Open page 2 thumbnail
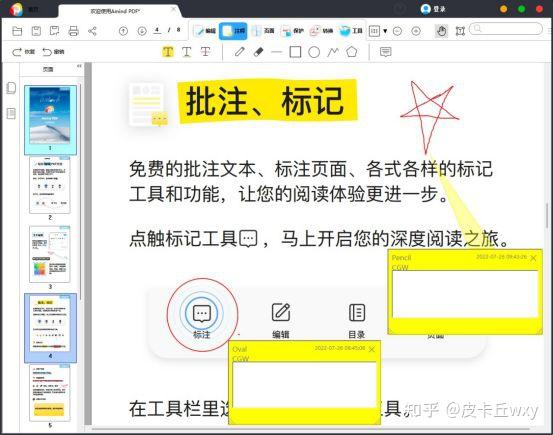This screenshot has height=435, width=553. [x=50, y=185]
